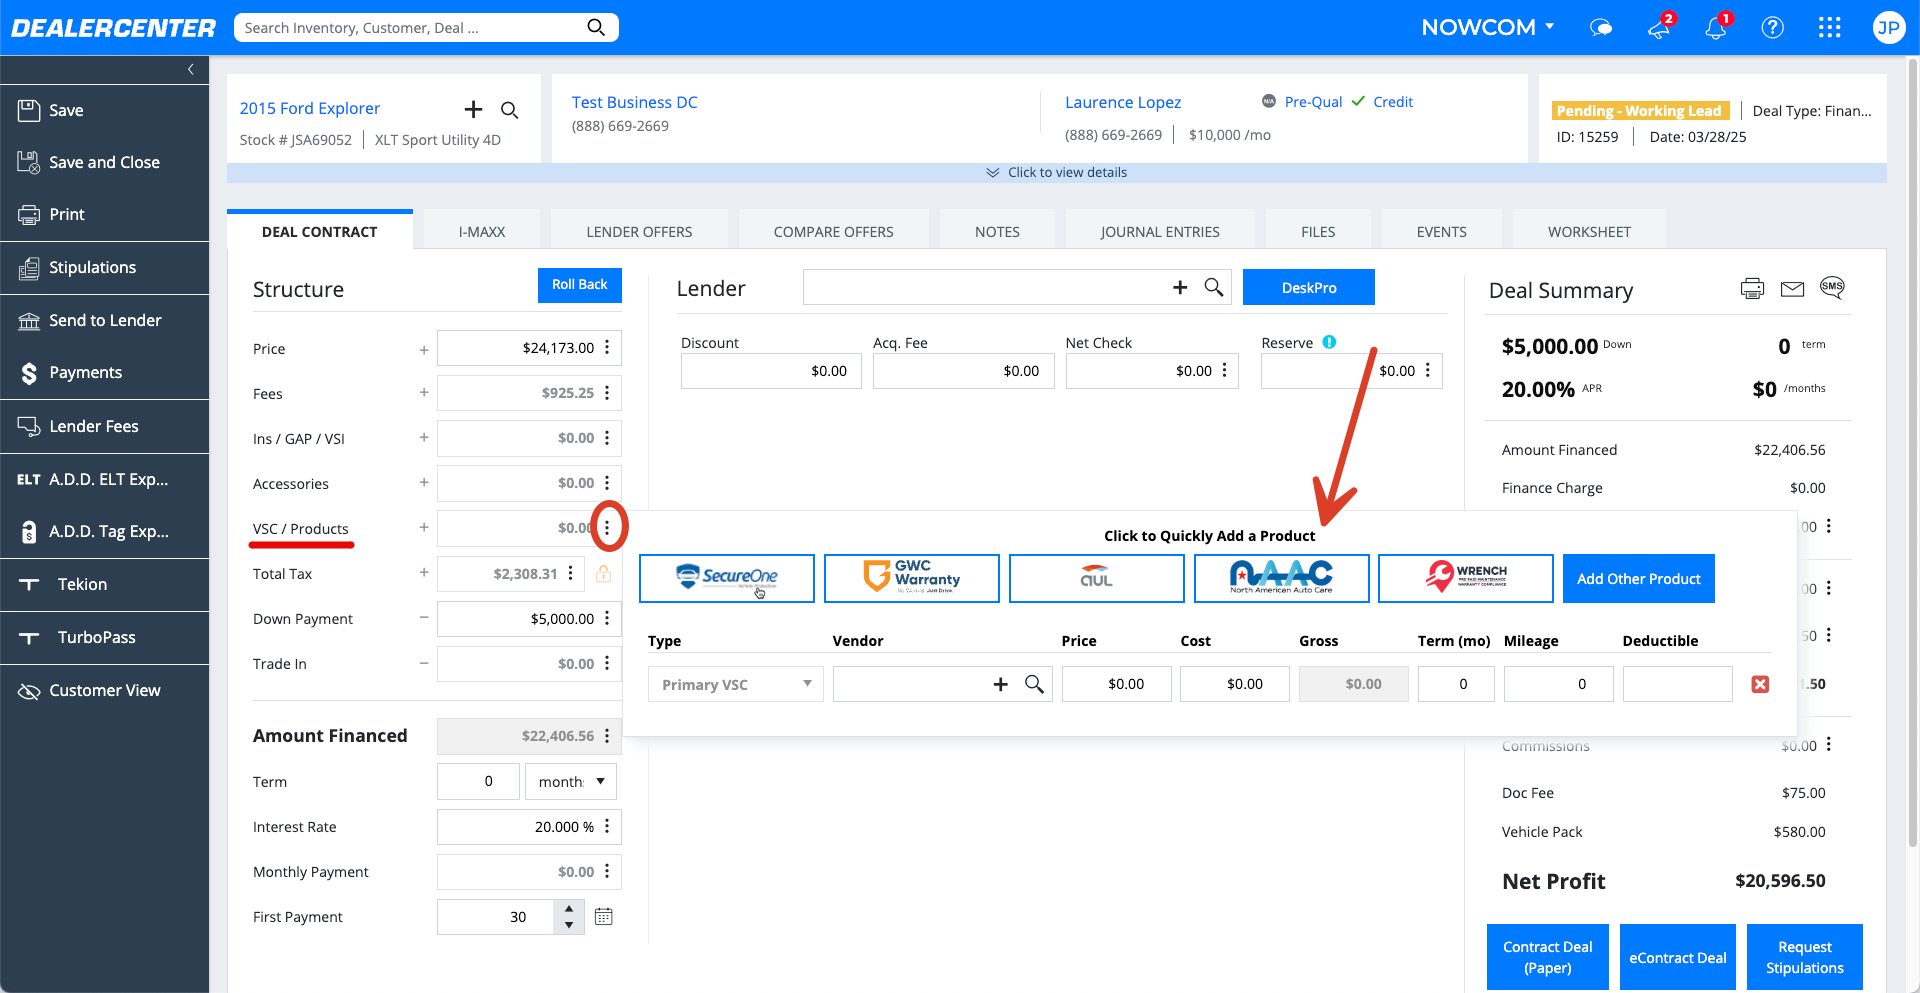Add vendor plus icon in product row
Image resolution: width=1920 pixels, height=993 pixels.
(x=1000, y=684)
